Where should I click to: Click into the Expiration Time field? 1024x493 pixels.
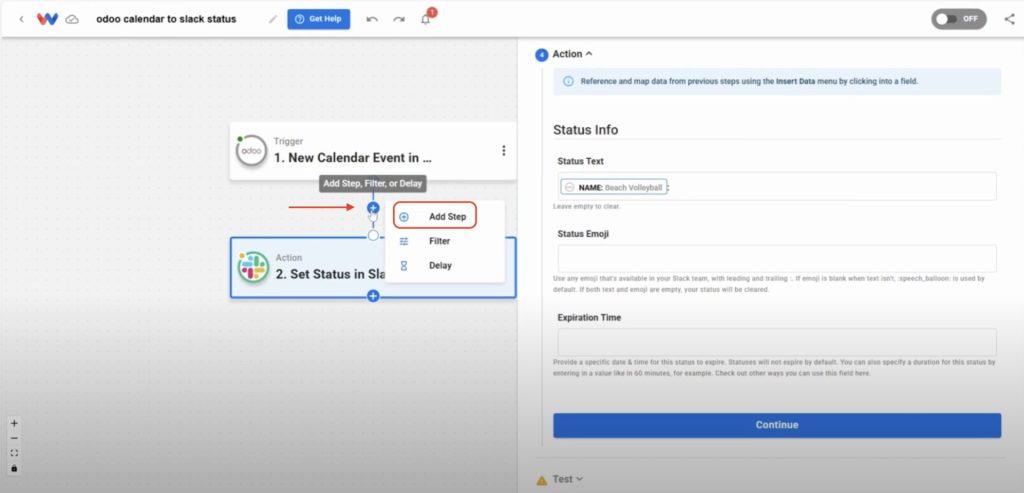coord(777,342)
